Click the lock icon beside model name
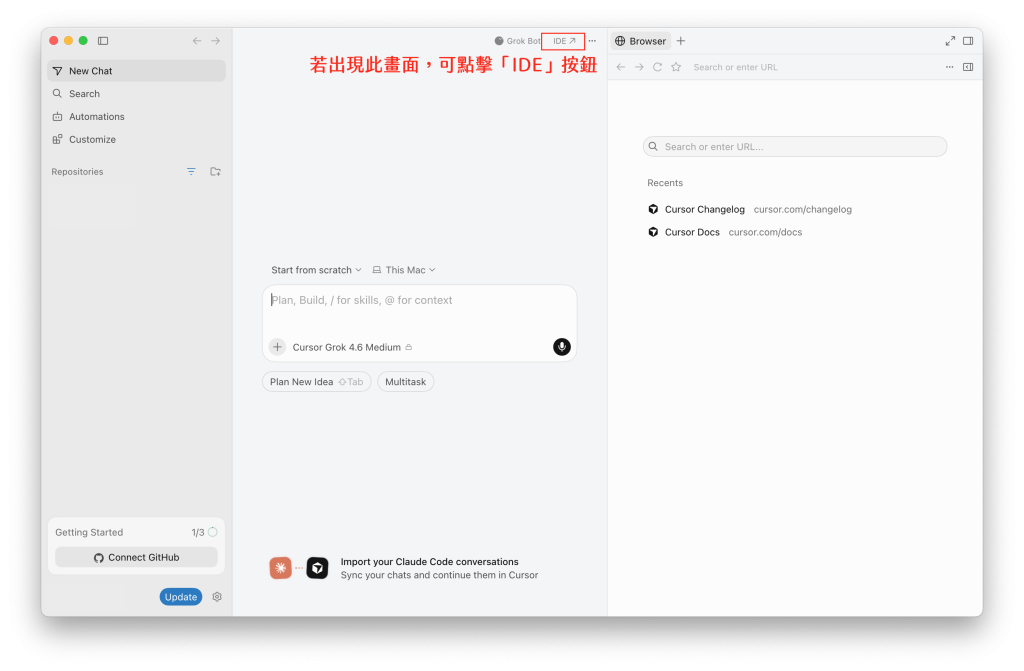Viewport: 1024px width, 671px height. (x=409, y=347)
